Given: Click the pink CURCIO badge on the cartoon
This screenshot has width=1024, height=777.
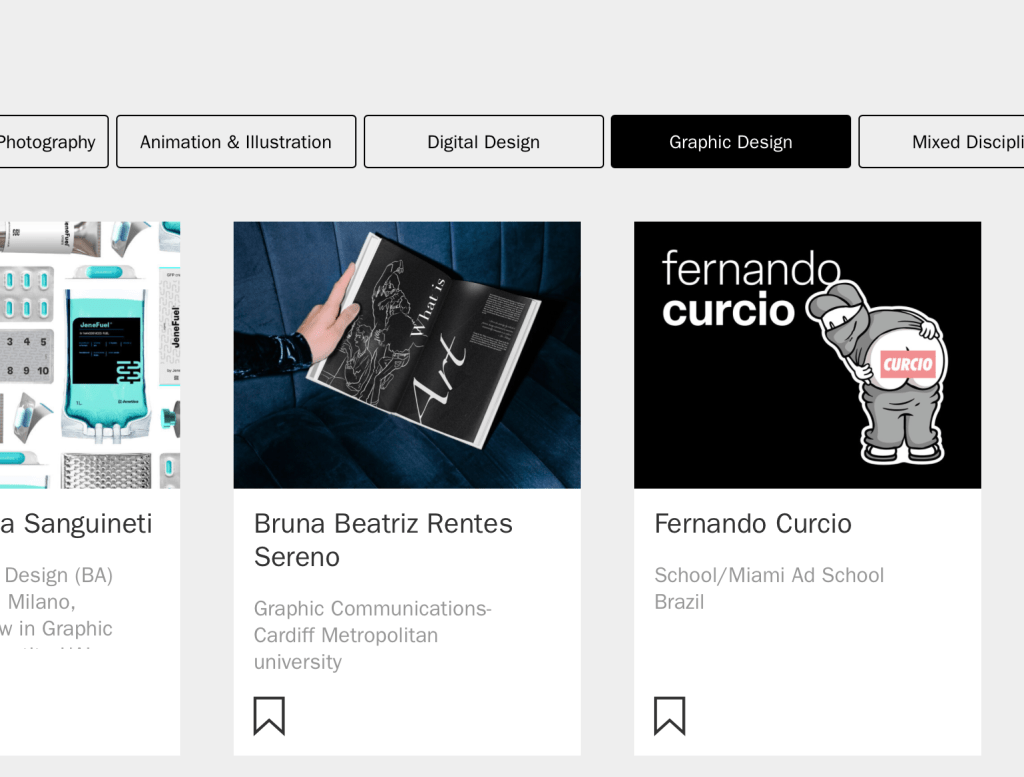Looking at the screenshot, I should pos(907,364).
